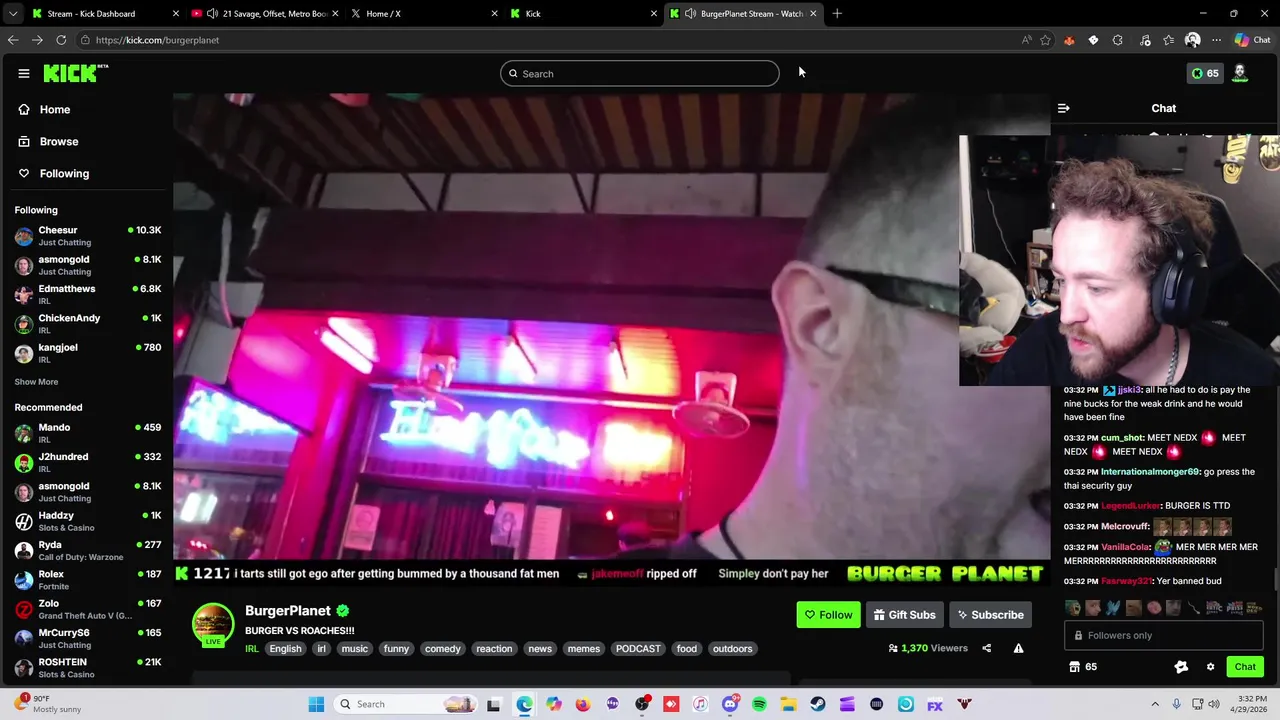The height and width of the screenshot is (720, 1280).
Task: Open the 90°F weather widget
Action: pyautogui.click(x=48, y=704)
